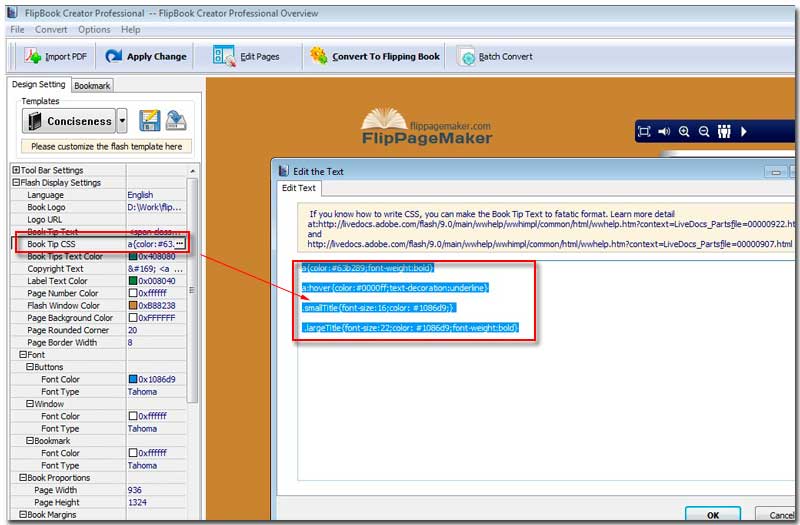Click Convert To Flipping Book
The image size is (800, 525).
tap(375, 57)
